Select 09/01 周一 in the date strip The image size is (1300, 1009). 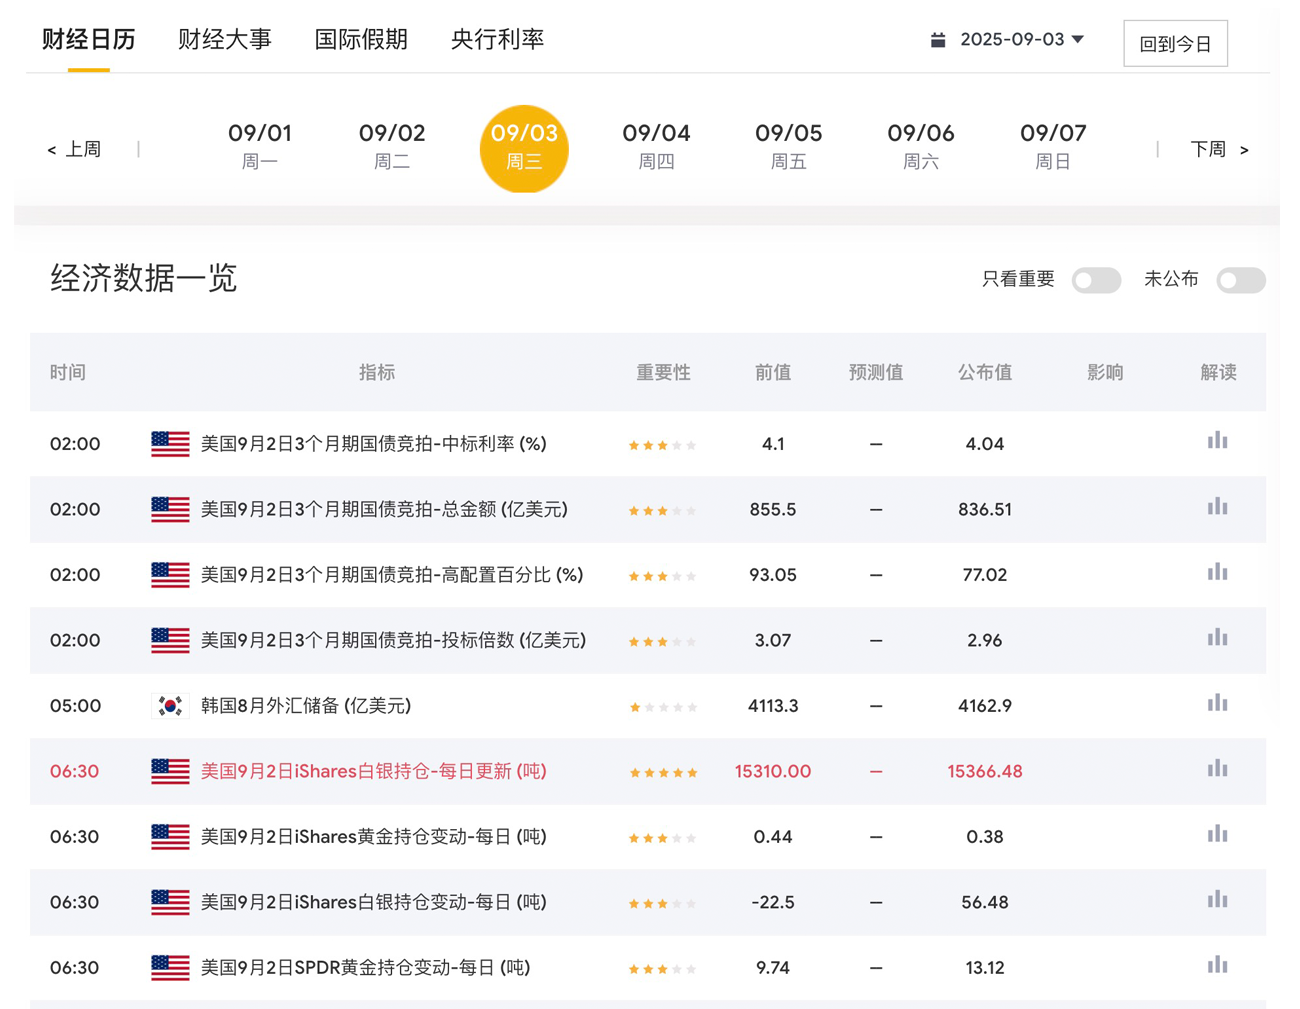260,146
